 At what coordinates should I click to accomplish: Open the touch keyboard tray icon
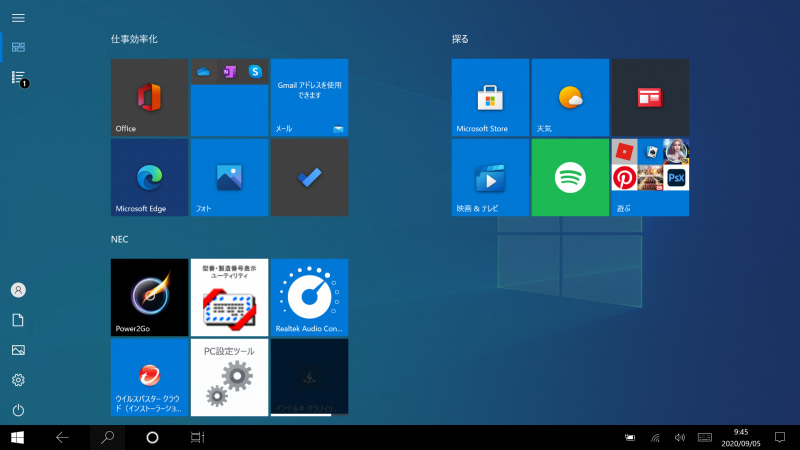(705, 437)
